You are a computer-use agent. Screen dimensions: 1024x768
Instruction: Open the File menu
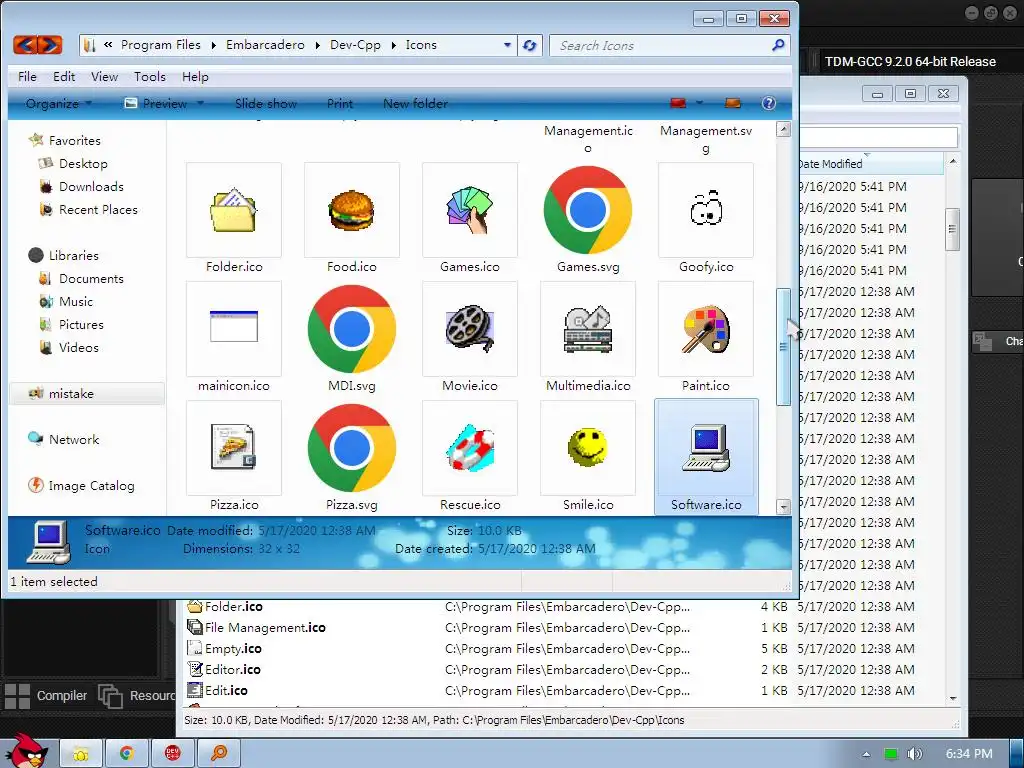click(x=27, y=76)
